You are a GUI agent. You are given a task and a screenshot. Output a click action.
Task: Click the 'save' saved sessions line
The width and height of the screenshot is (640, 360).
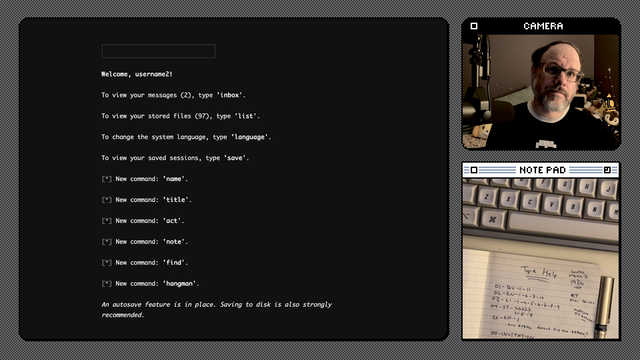175,158
